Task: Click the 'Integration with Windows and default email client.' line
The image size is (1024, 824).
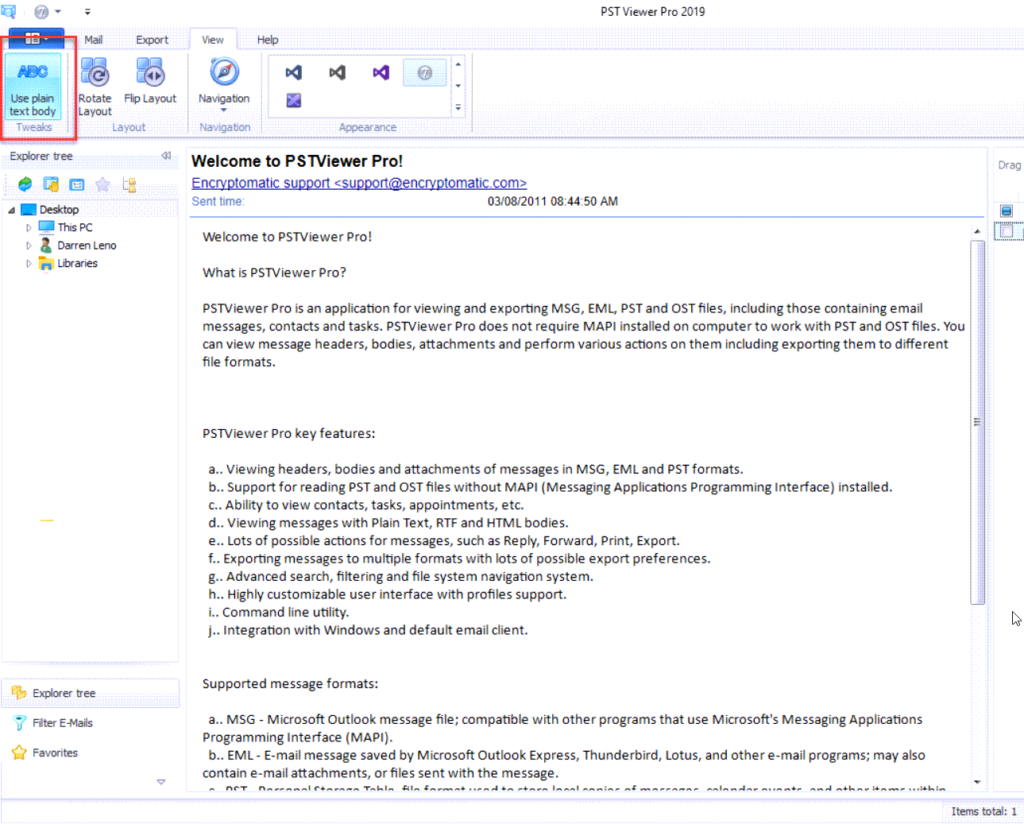Action: coord(368,630)
